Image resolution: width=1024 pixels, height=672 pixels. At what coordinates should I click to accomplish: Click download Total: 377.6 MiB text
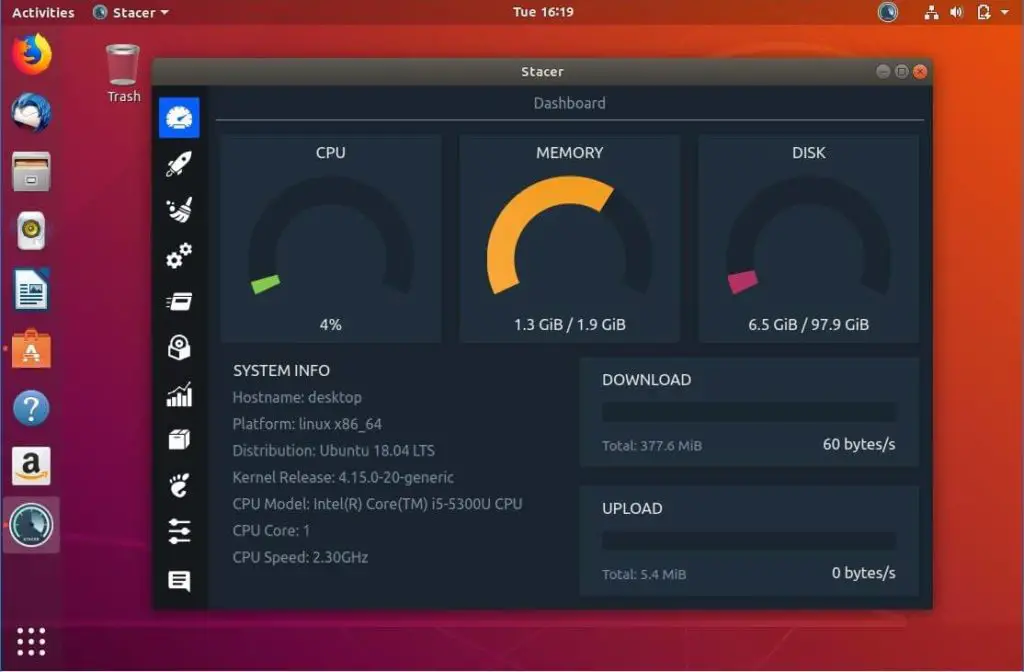point(652,446)
